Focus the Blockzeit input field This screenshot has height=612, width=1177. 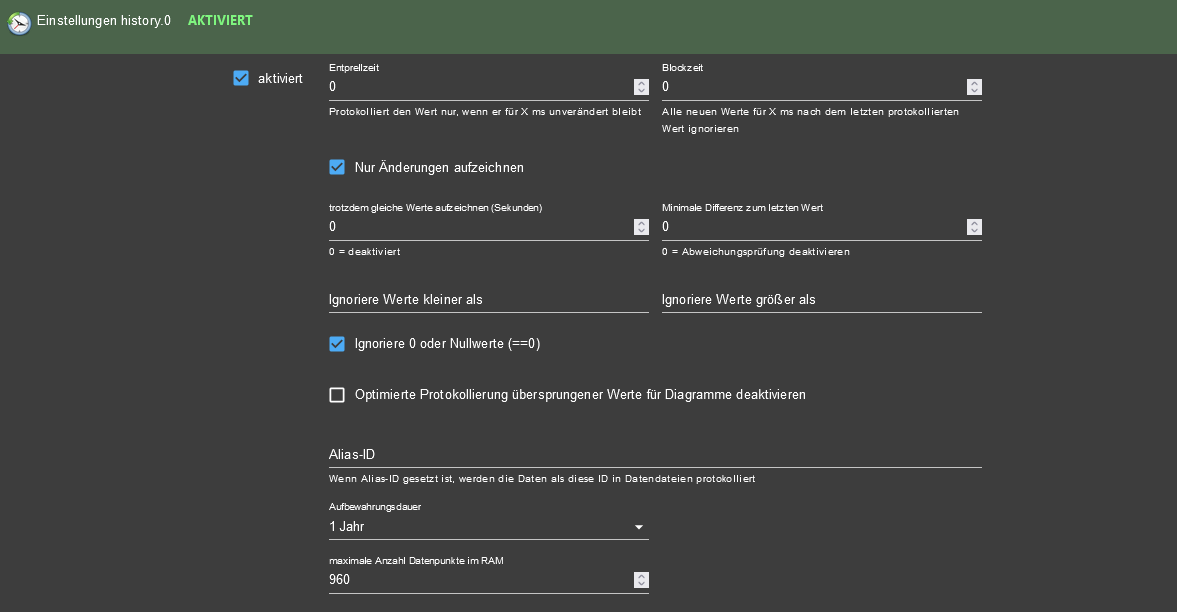point(812,87)
